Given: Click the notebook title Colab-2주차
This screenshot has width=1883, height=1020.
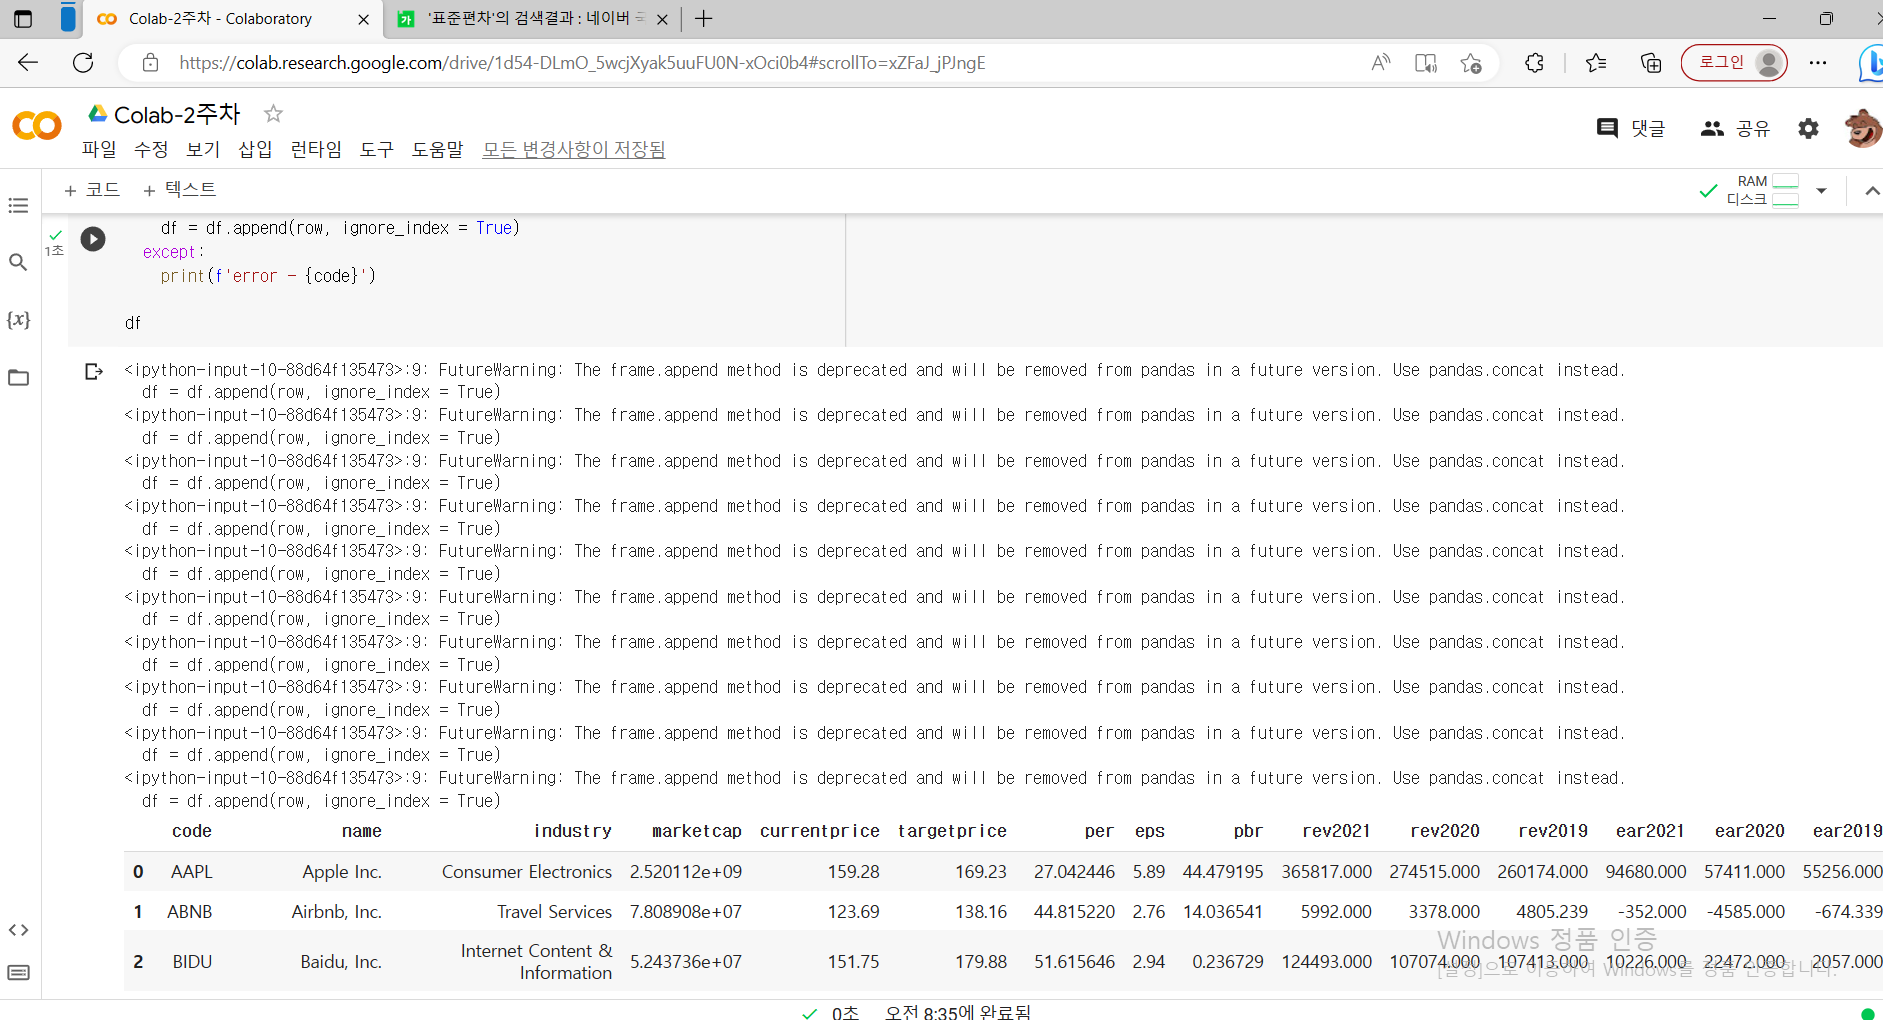Looking at the screenshot, I should pyautogui.click(x=177, y=115).
